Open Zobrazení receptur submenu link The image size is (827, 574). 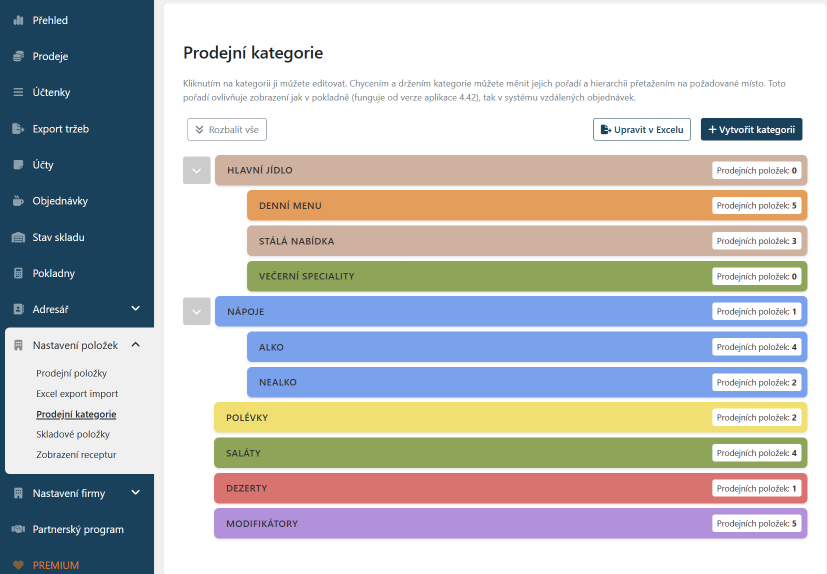[76, 454]
